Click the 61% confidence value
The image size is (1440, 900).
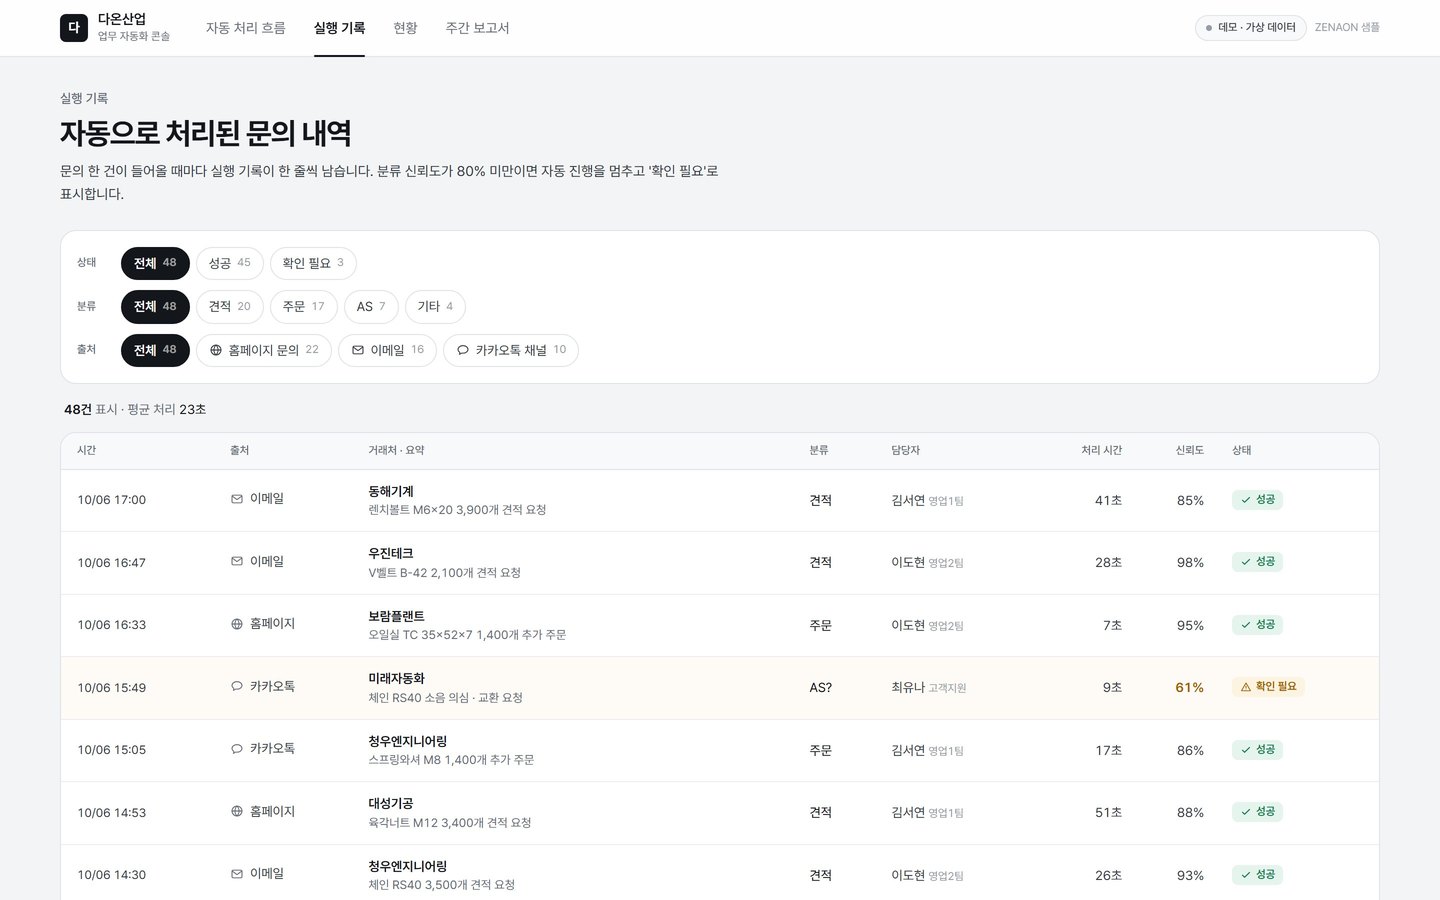click(x=1189, y=688)
